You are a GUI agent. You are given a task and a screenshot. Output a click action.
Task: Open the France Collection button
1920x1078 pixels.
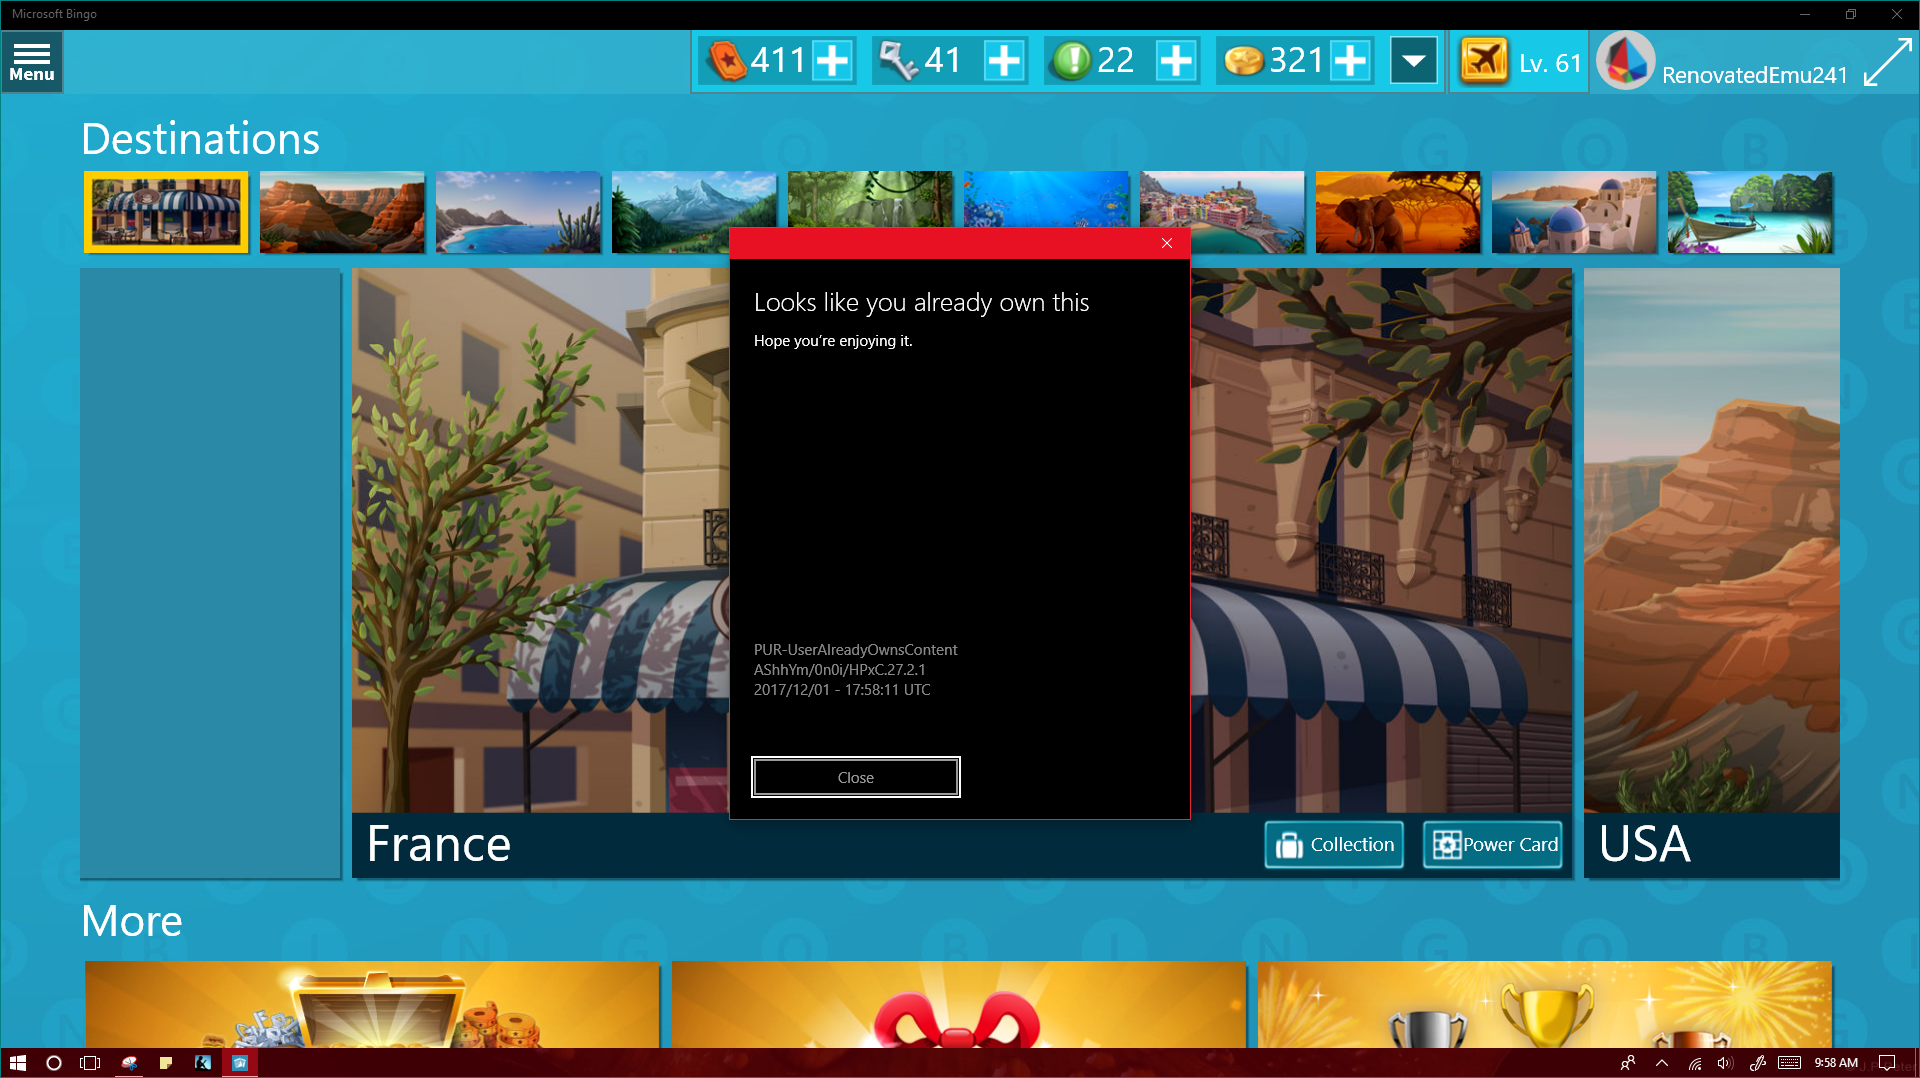[1334, 845]
